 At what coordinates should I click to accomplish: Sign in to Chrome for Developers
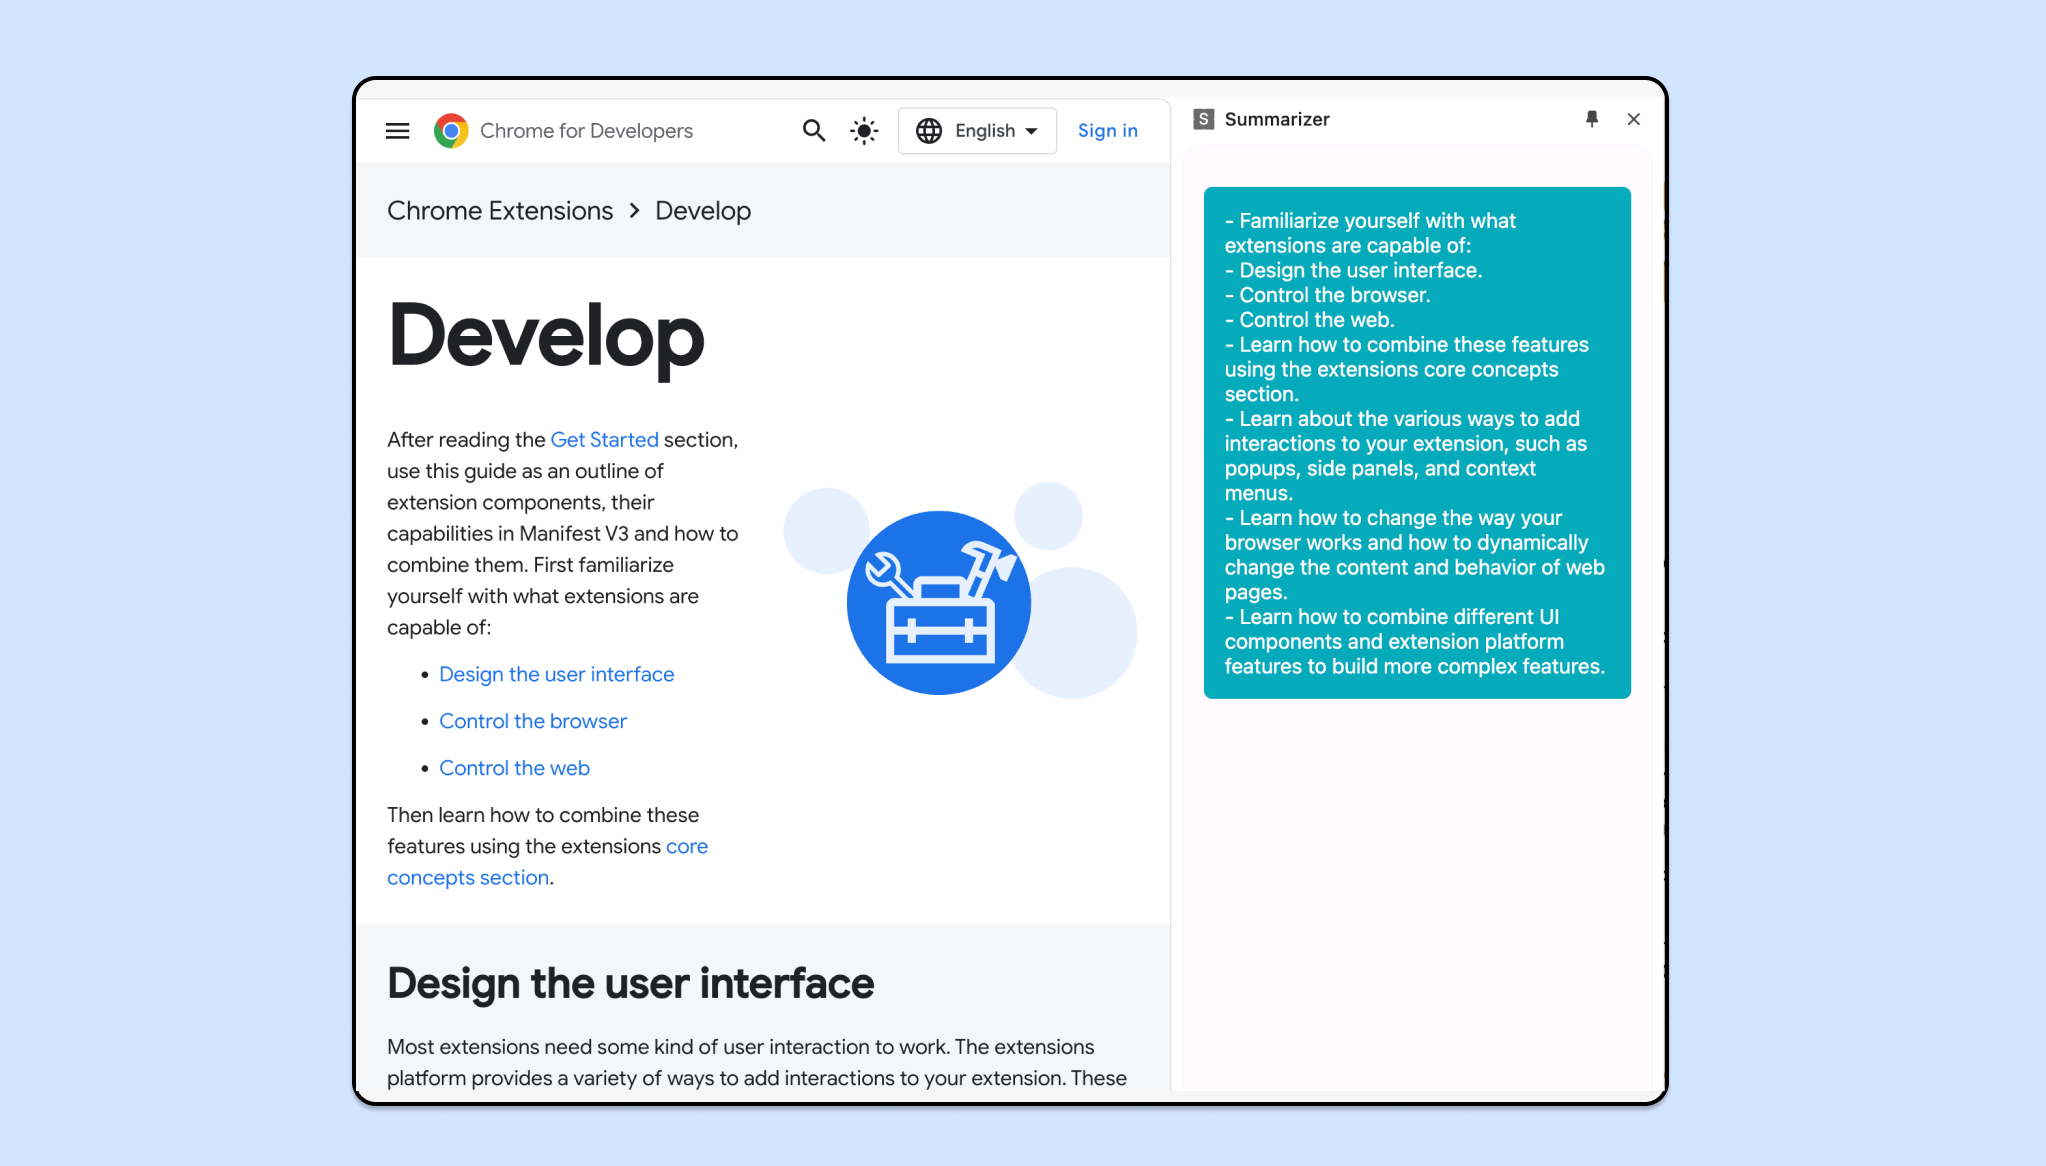[x=1107, y=130]
